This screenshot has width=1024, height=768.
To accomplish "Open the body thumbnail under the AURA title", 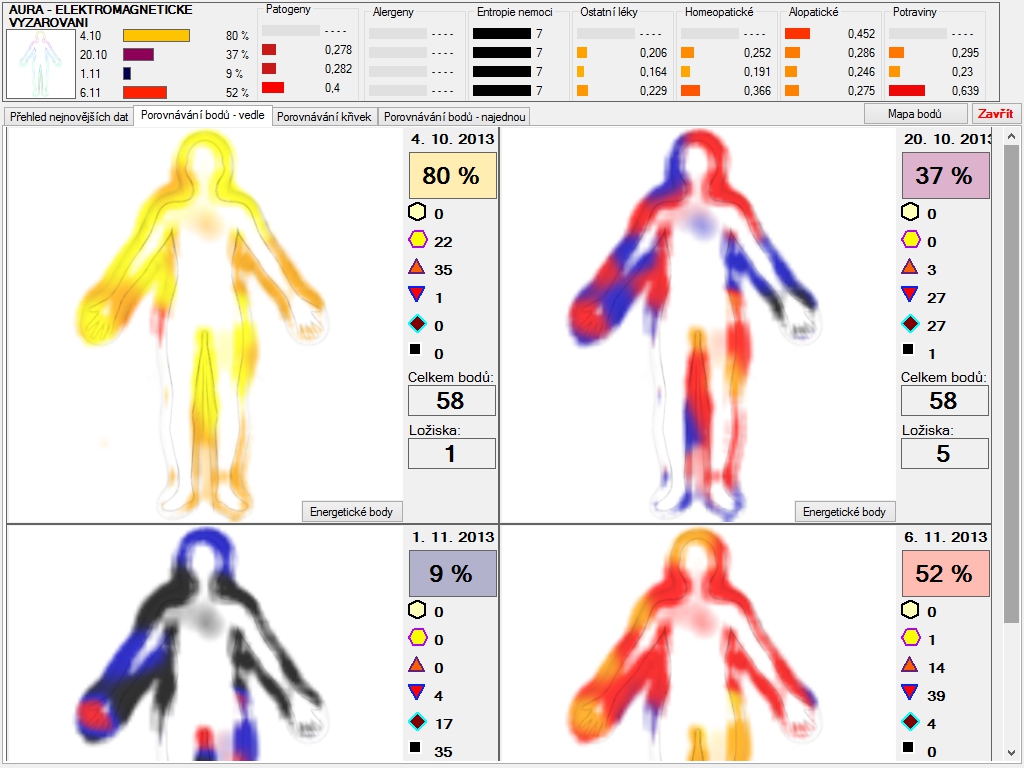I will (x=41, y=63).
